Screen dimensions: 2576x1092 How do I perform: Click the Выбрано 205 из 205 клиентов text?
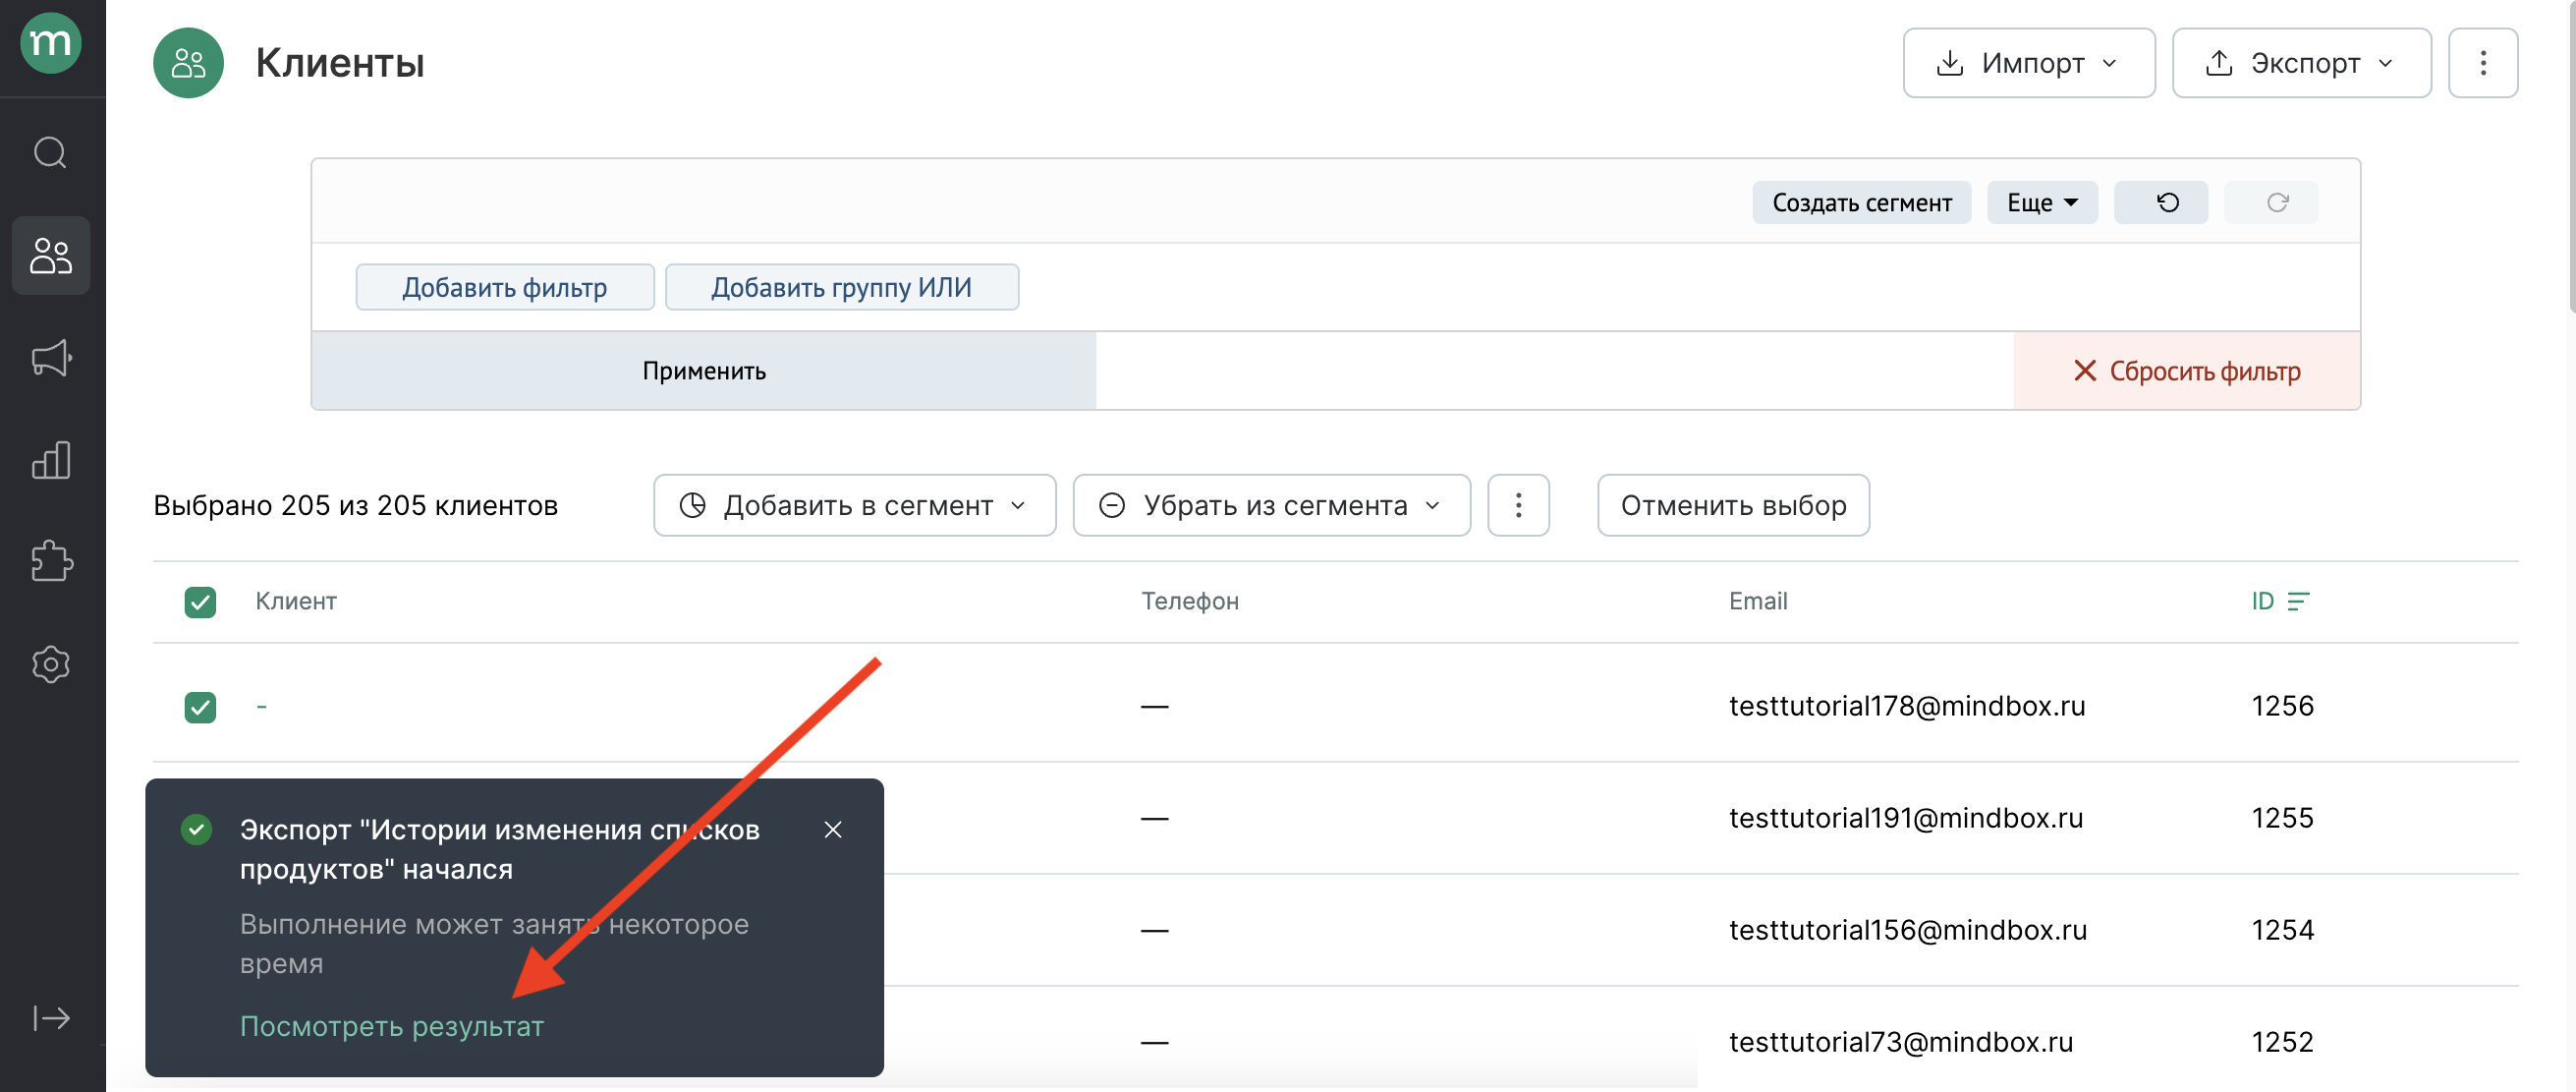(355, 506)
